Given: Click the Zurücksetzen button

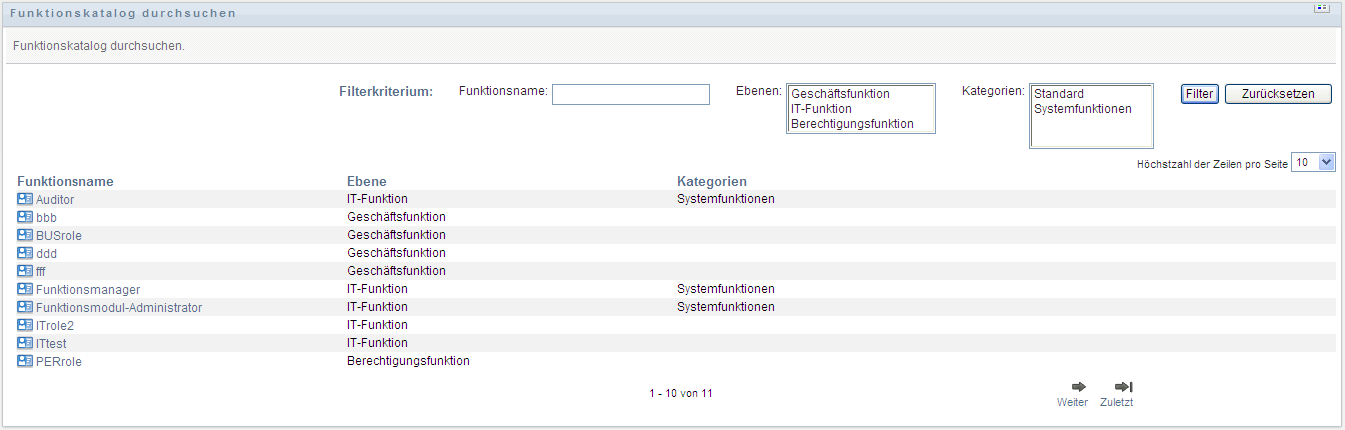Looking at the screenshot, I should (x=1278, y=94).
